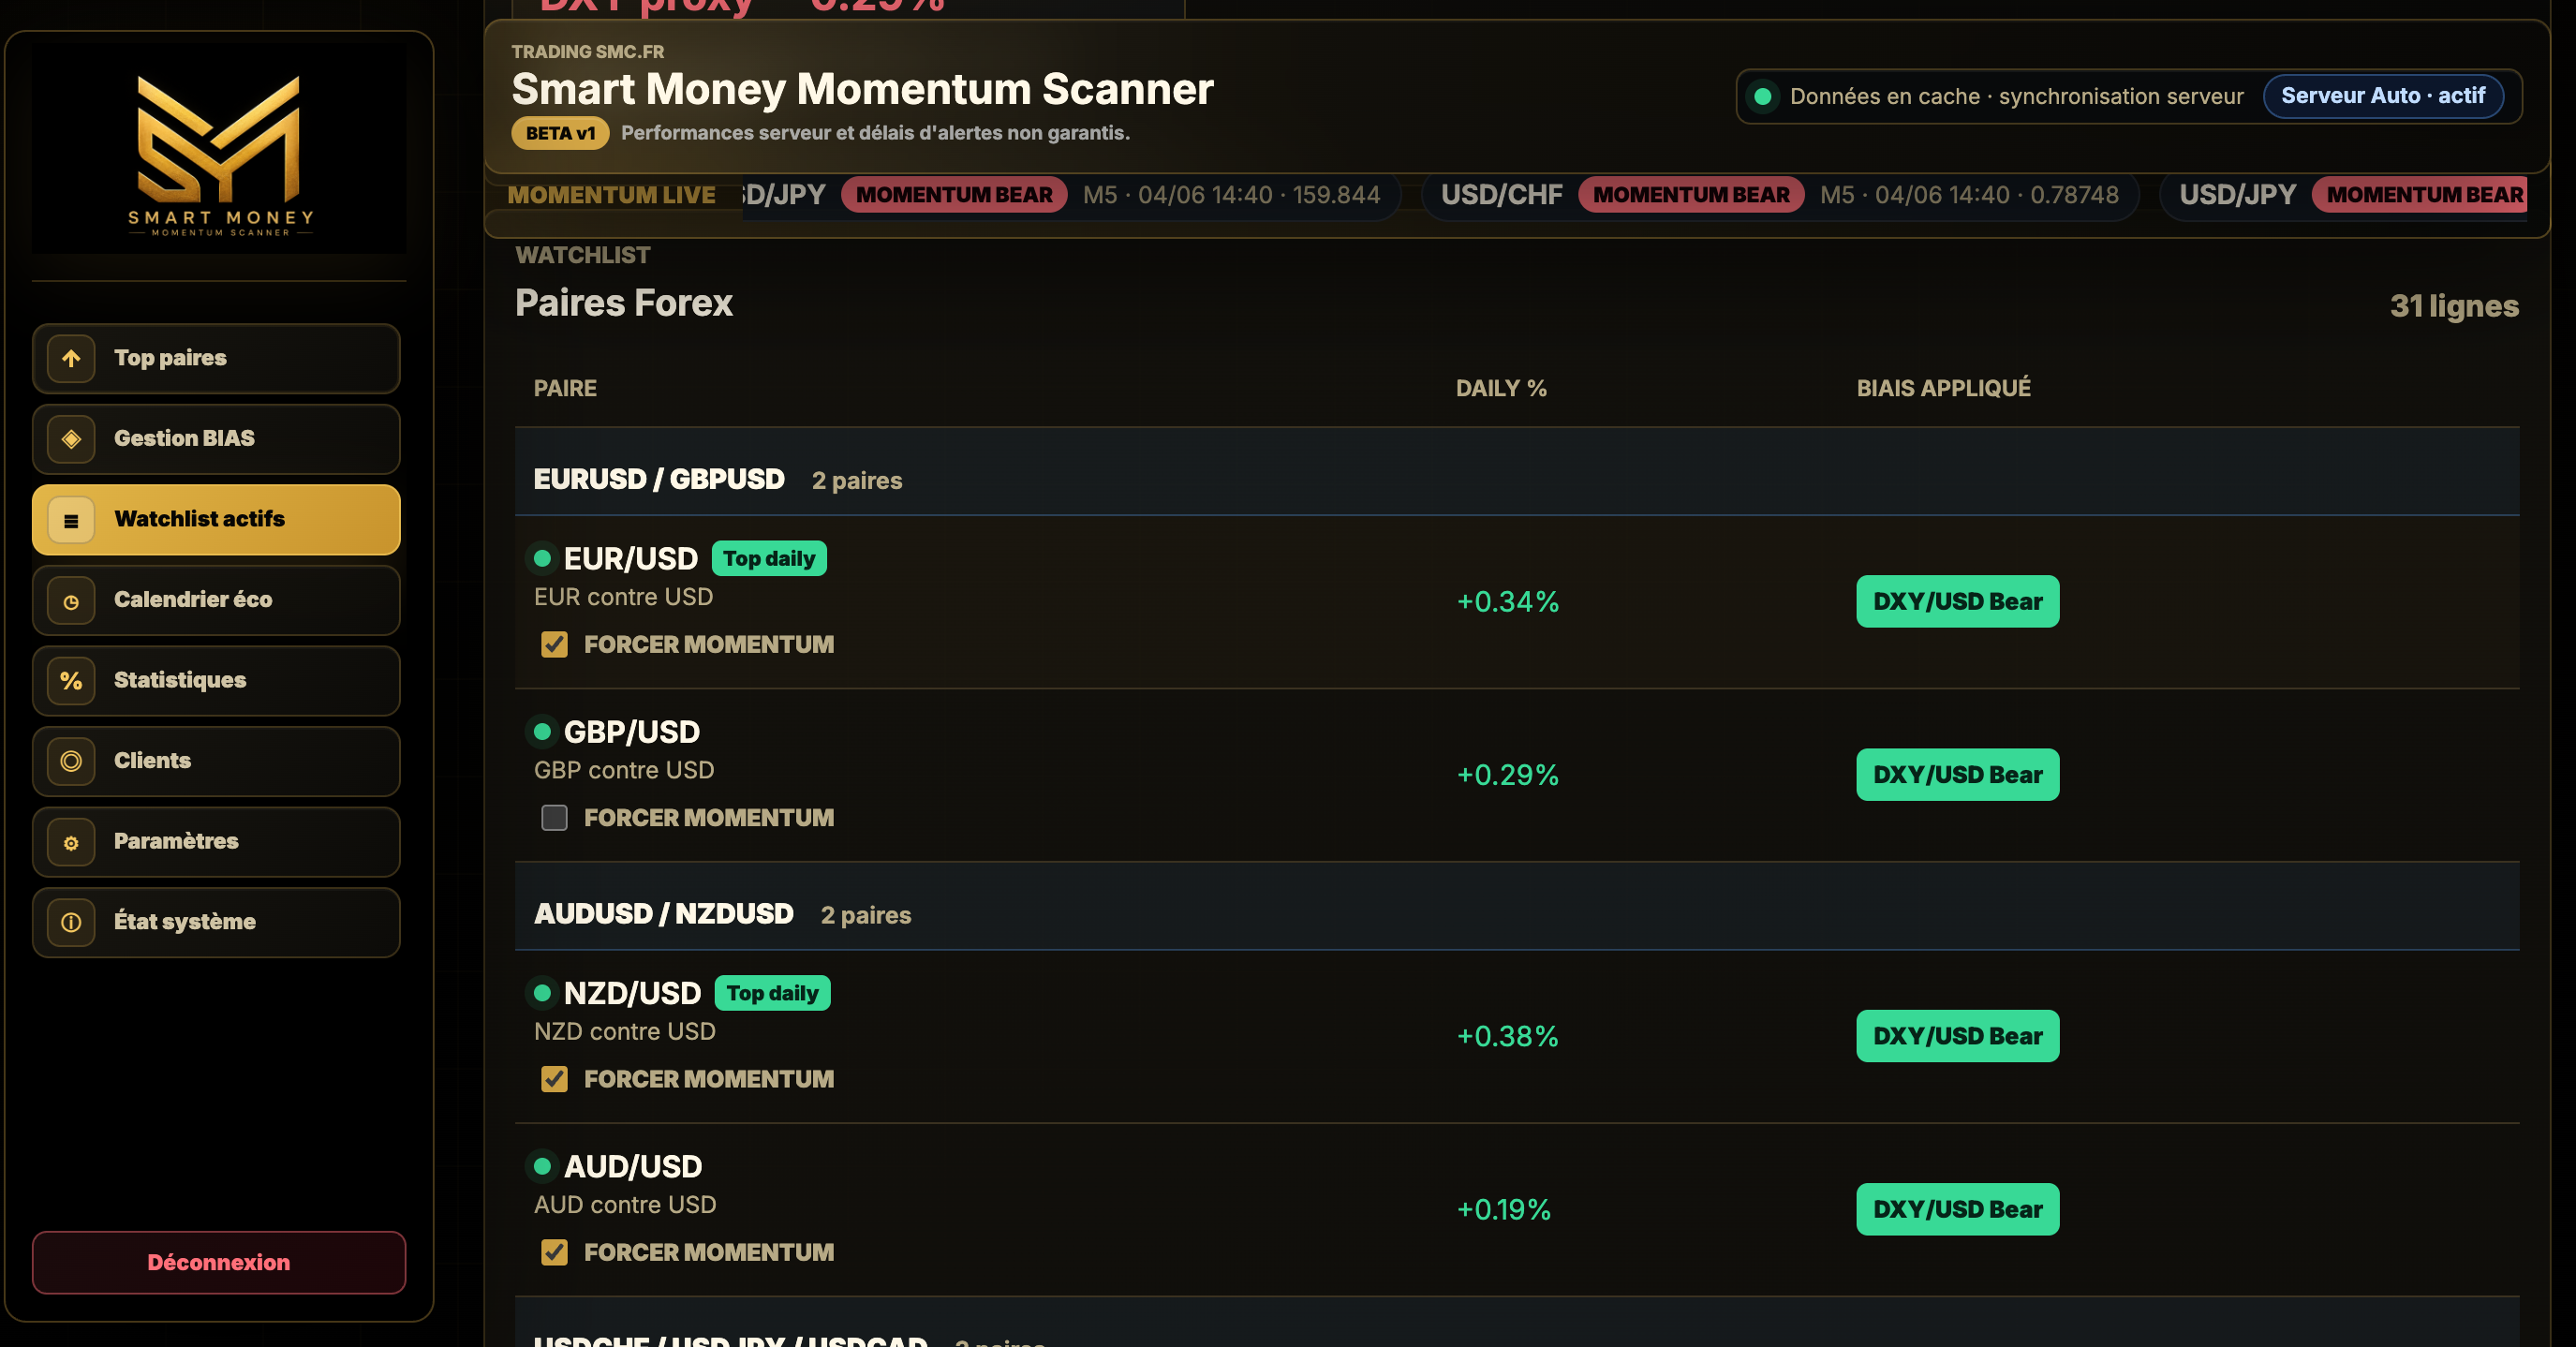Click the +0.19% daily value
The image size is (2576, 1347).
[x=1504, y=1210]
